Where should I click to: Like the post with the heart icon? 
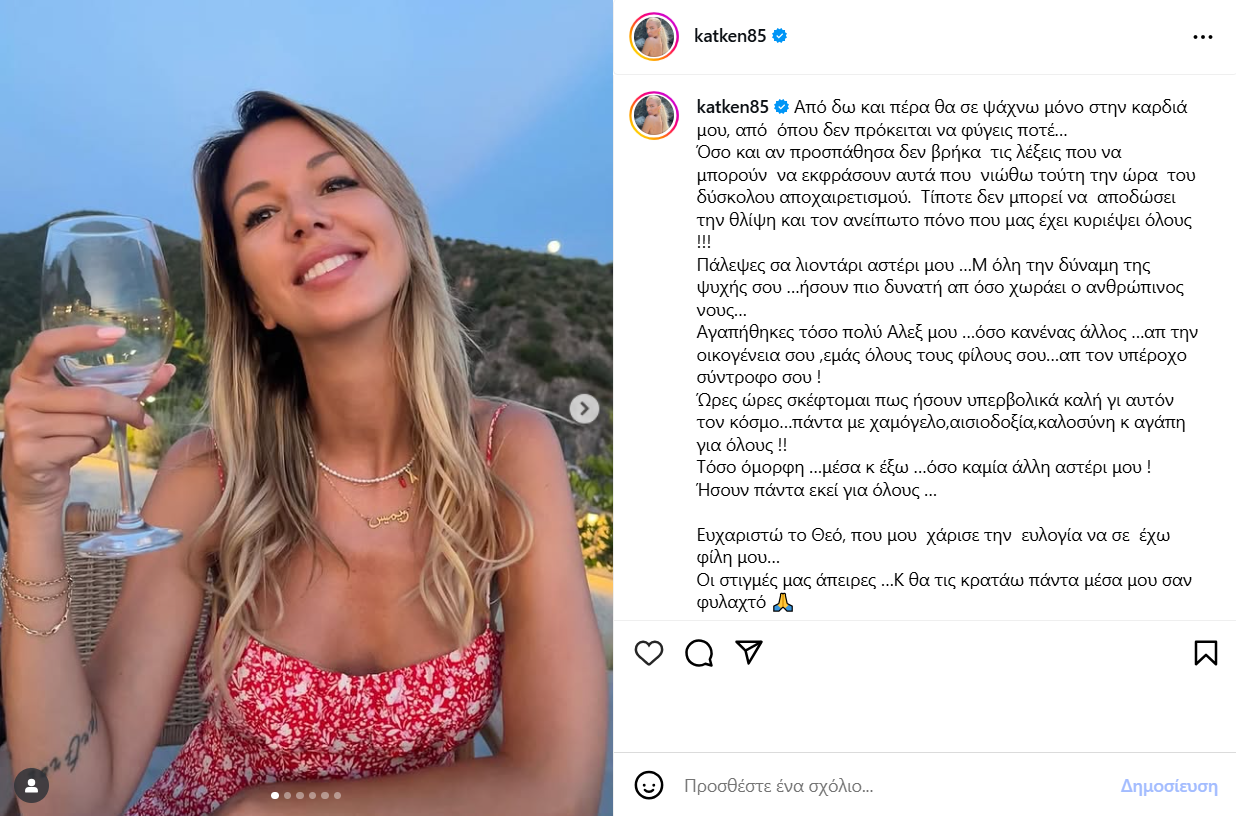tap(649, 653)
